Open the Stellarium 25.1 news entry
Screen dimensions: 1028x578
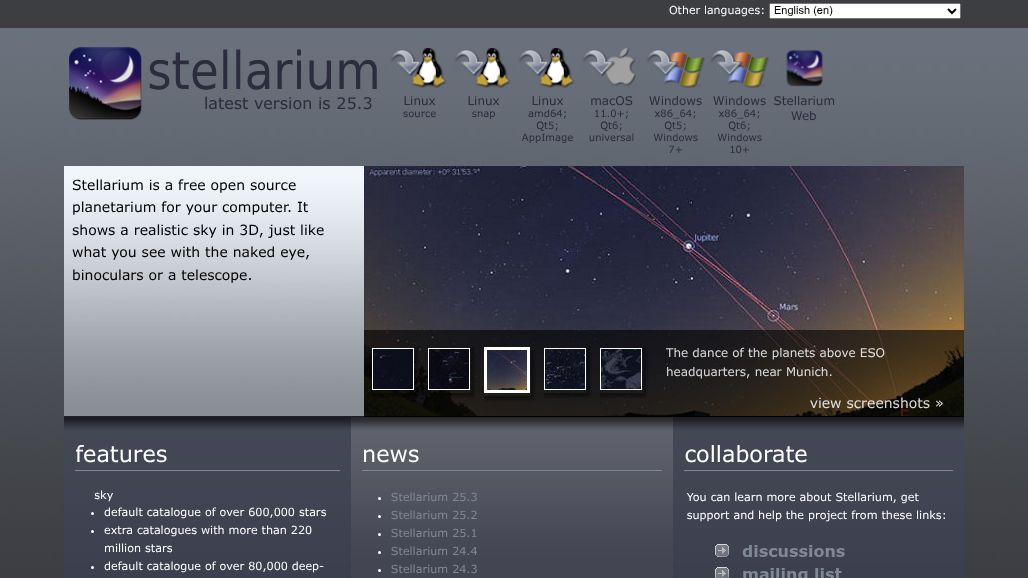(433, 533)
